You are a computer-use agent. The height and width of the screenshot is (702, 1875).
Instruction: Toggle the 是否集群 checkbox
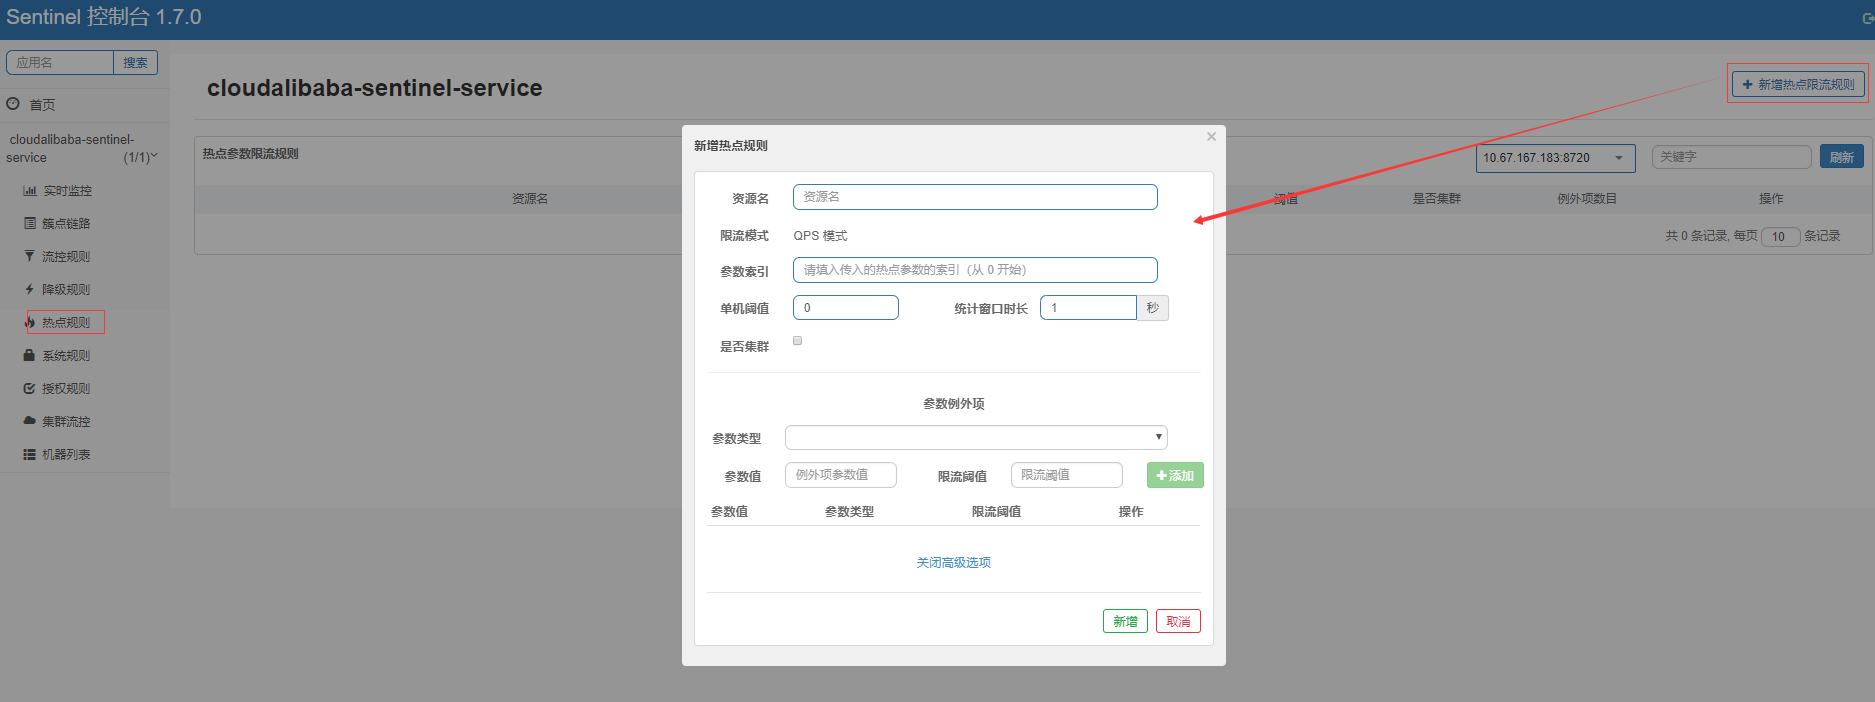[x=797, y=341]
